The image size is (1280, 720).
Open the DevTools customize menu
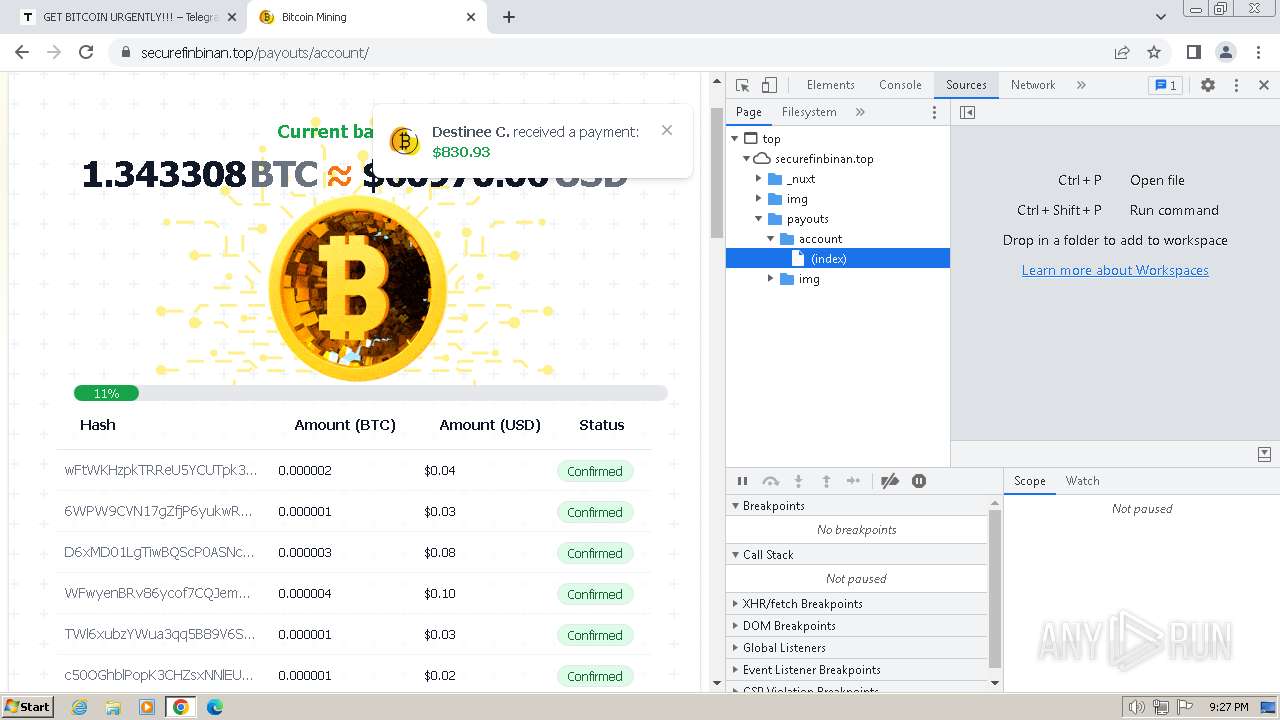tap(1236, 85)
